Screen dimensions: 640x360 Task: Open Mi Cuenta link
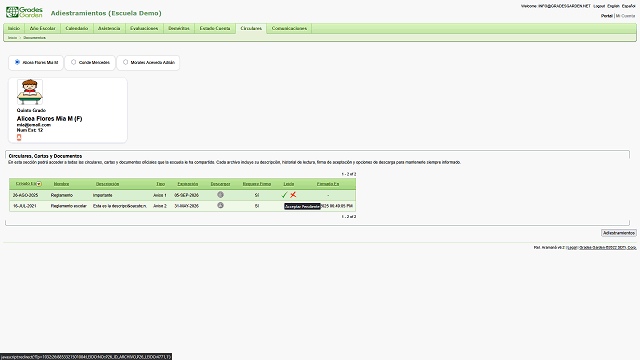[x=625, y=16]
